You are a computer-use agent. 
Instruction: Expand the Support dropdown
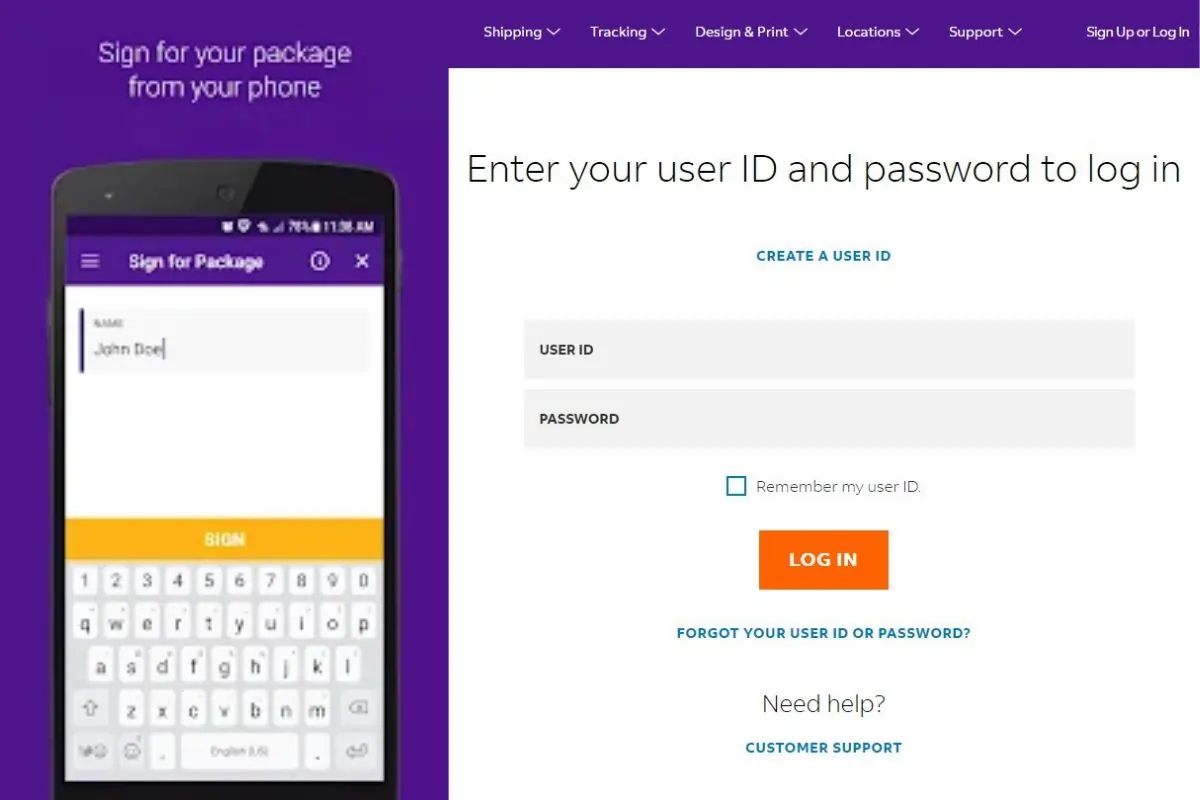[x=984, y=32]
